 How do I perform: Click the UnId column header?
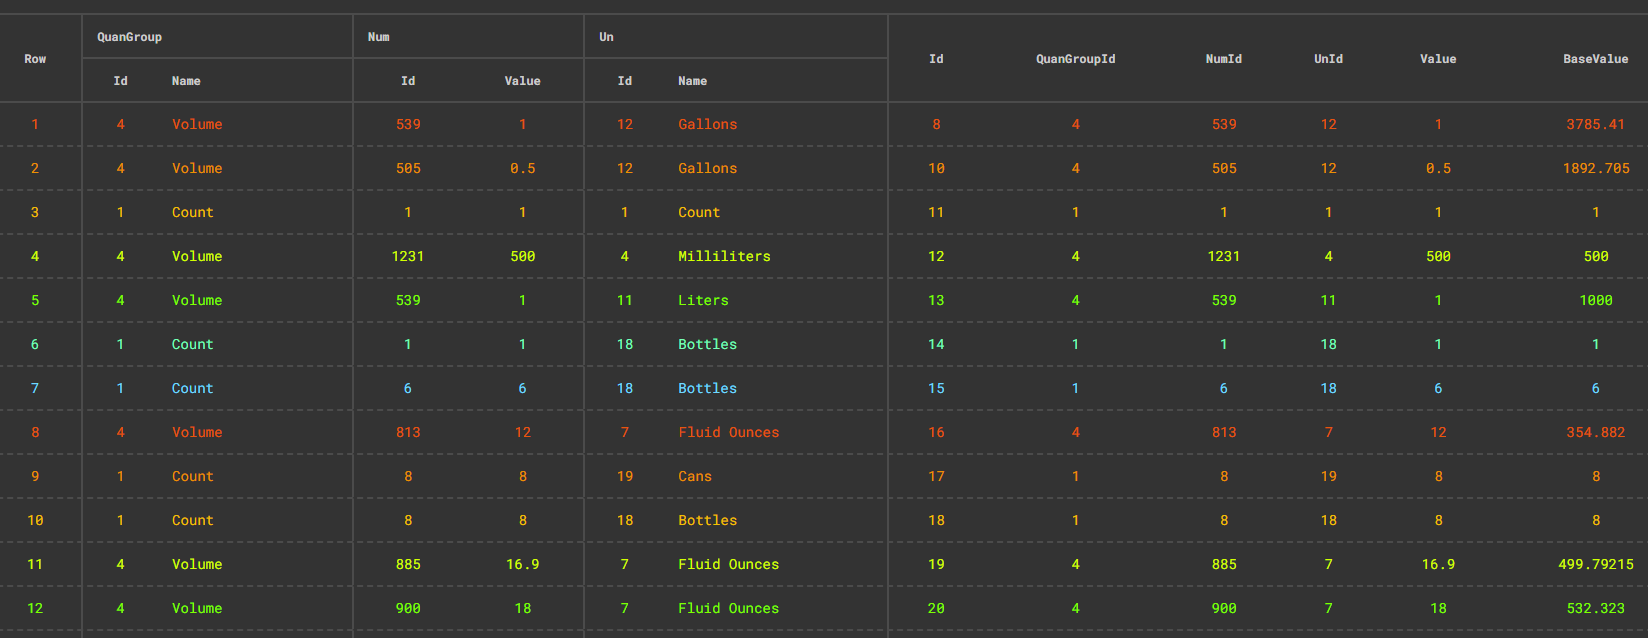click(x=1328, y=59)
